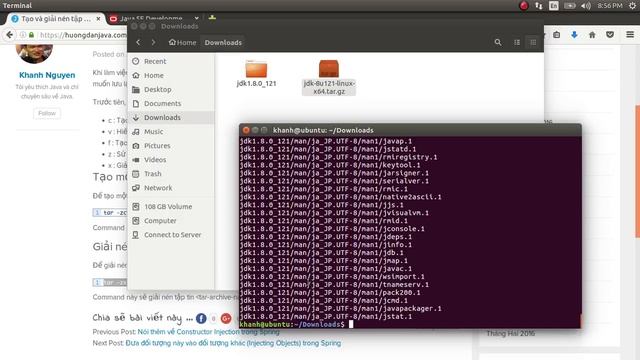Close the terminal window
This screenshot has width=640, height=360.
click(x=246, y=130)
